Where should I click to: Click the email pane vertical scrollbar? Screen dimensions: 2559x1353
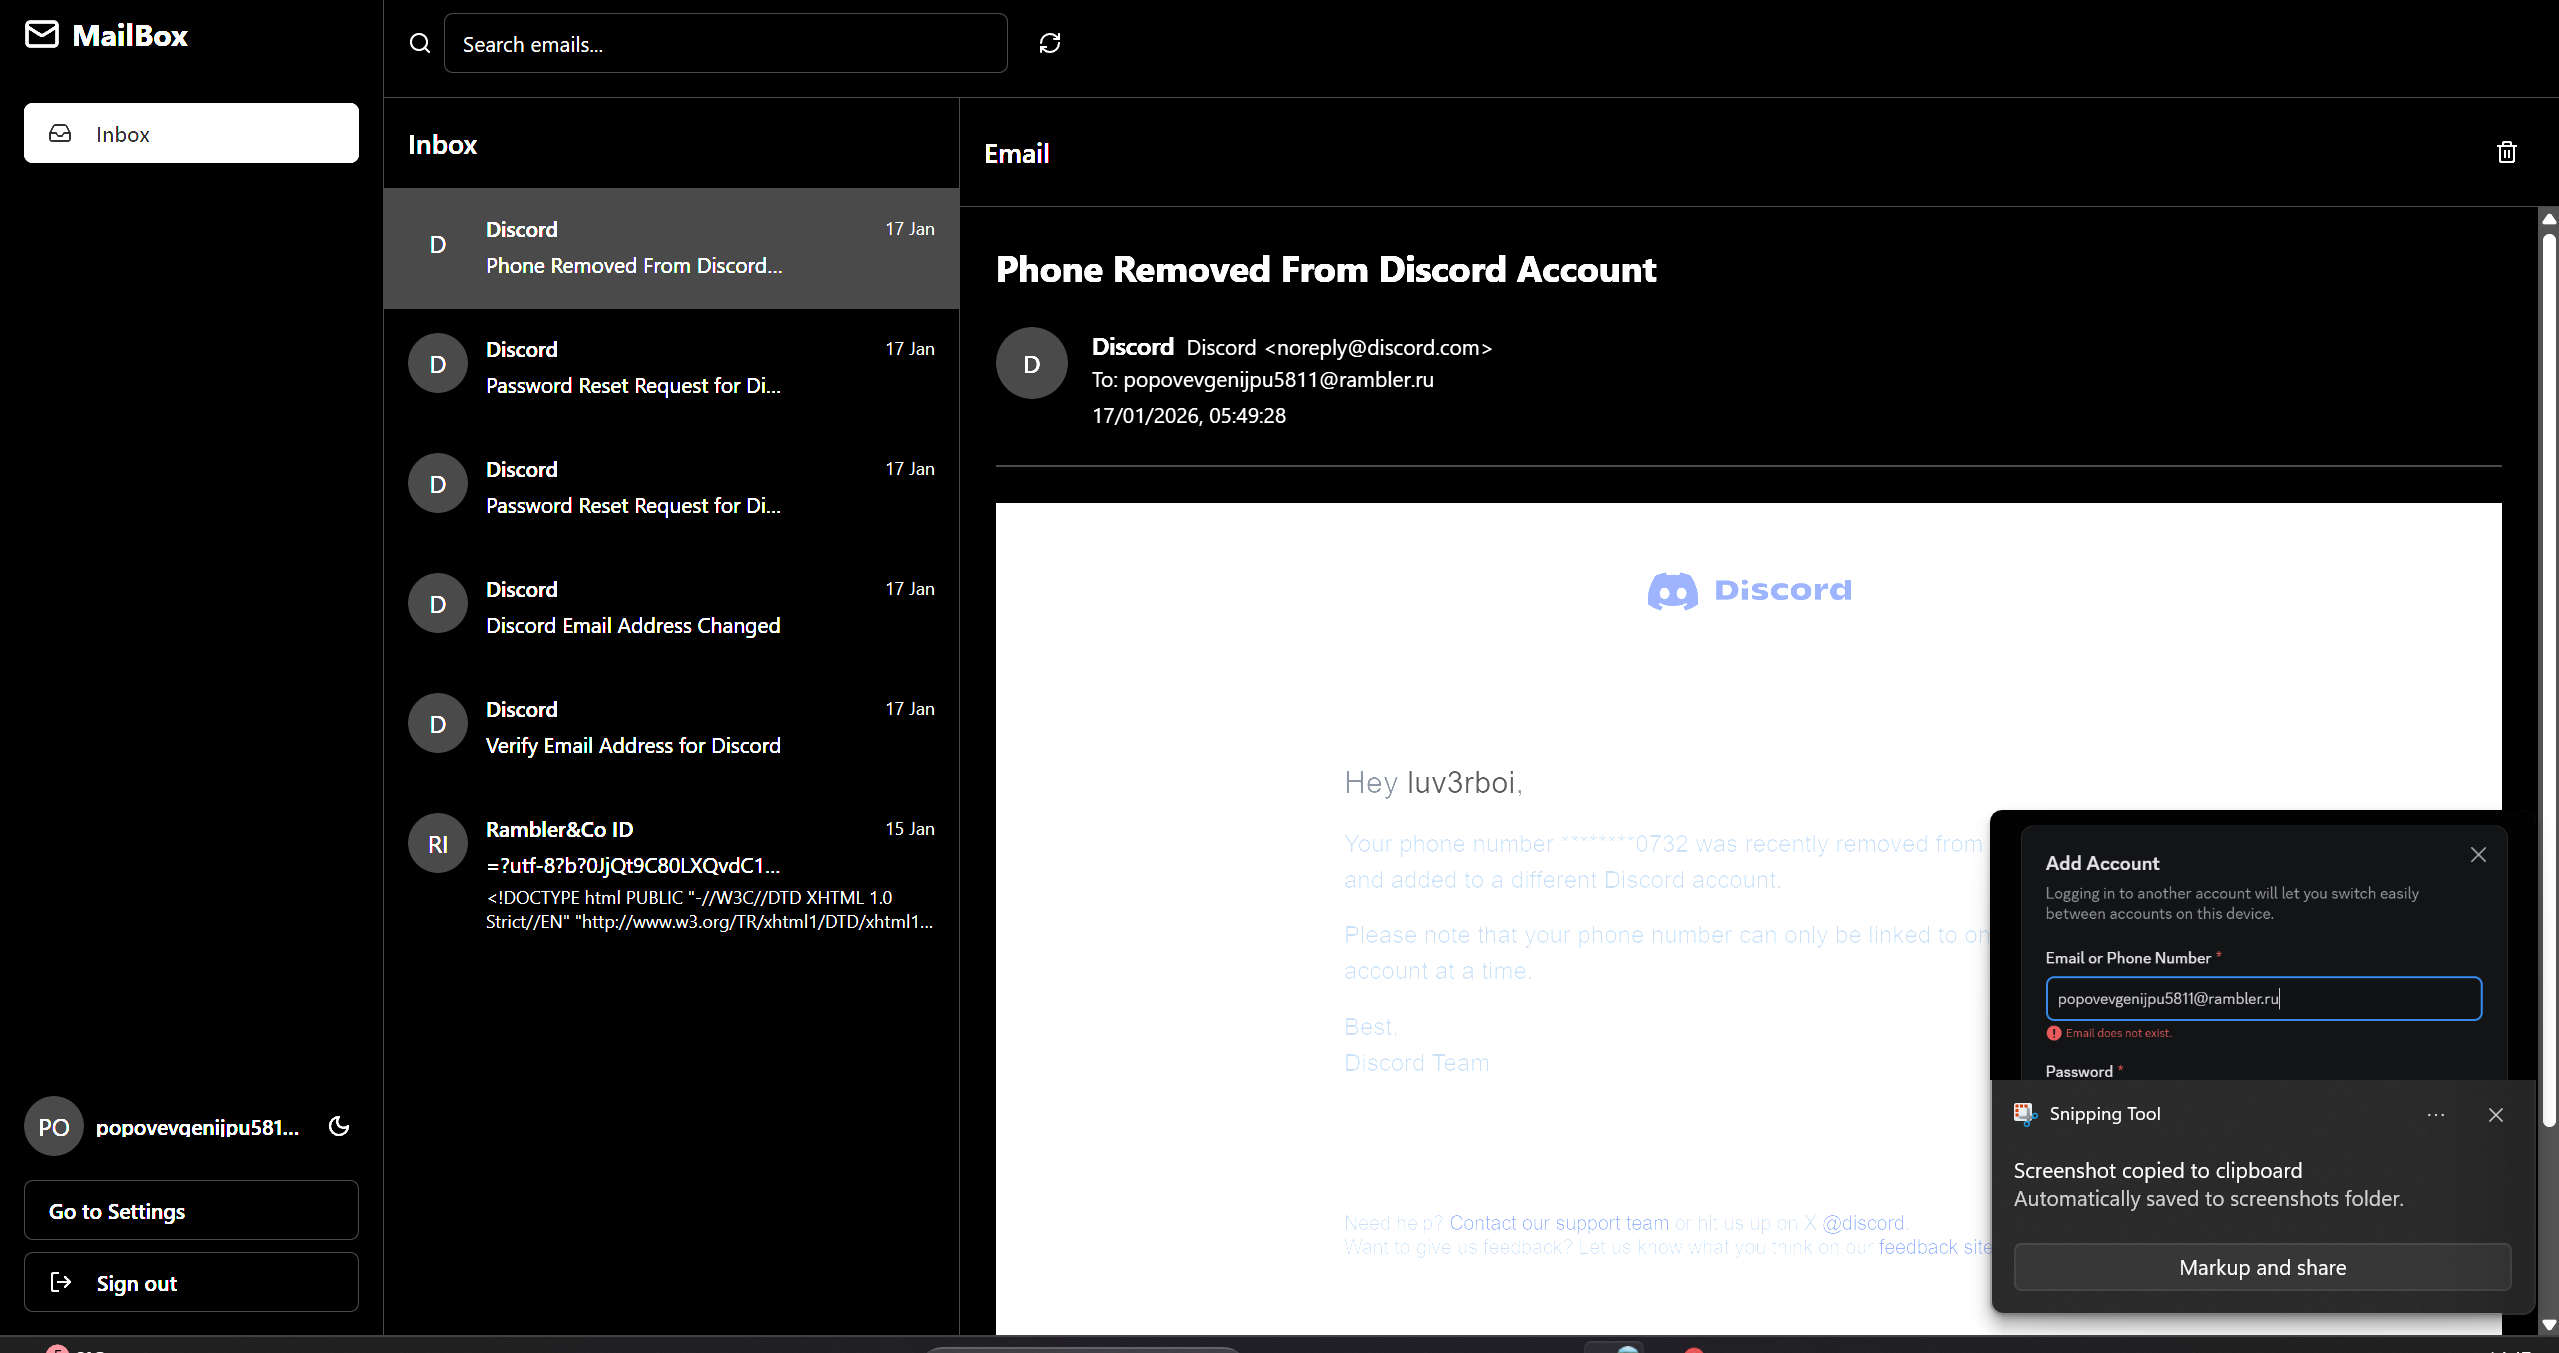[2549, 680]
